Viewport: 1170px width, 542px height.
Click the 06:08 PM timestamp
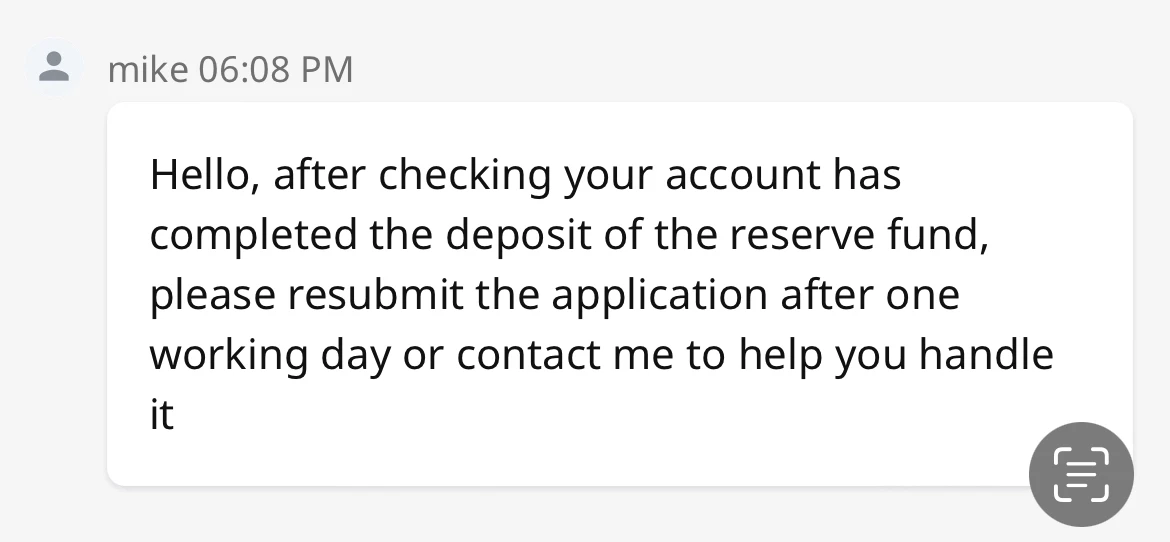pyautogui.click(x=276, y=69)
